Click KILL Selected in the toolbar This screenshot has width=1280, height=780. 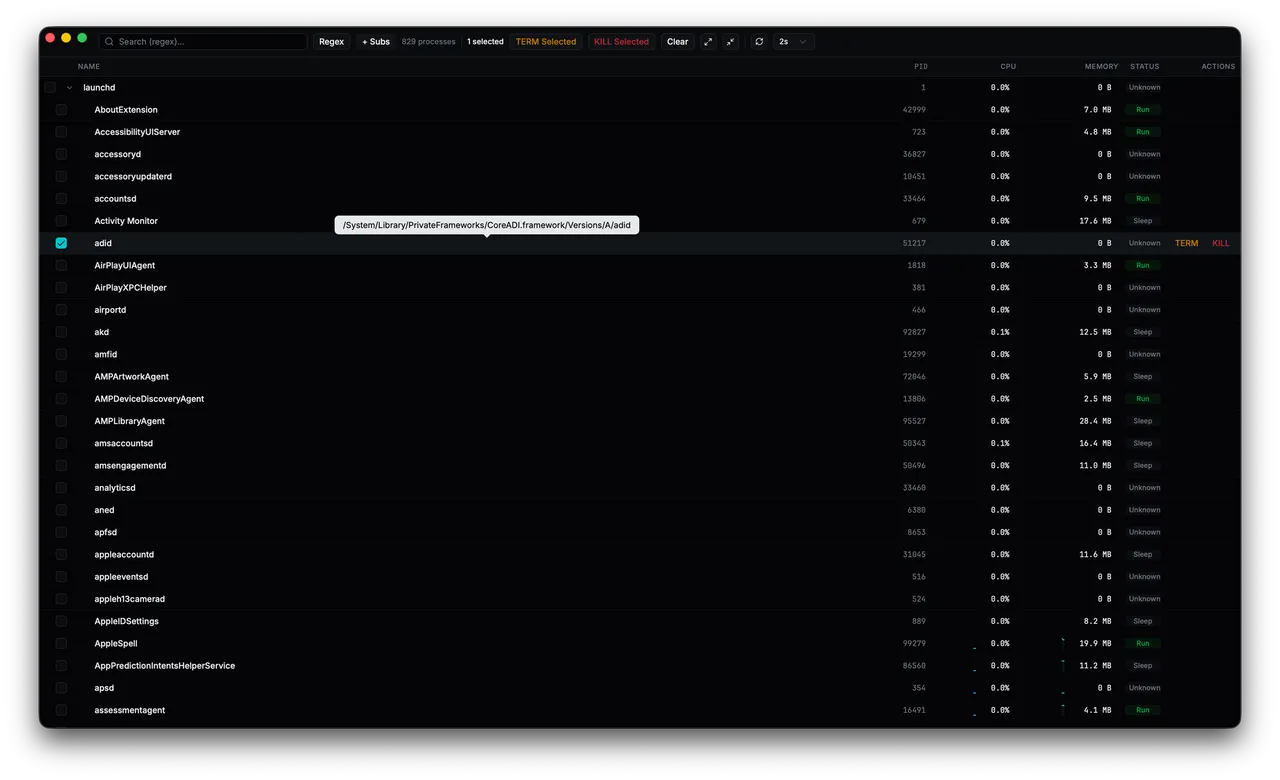point(622,42)
